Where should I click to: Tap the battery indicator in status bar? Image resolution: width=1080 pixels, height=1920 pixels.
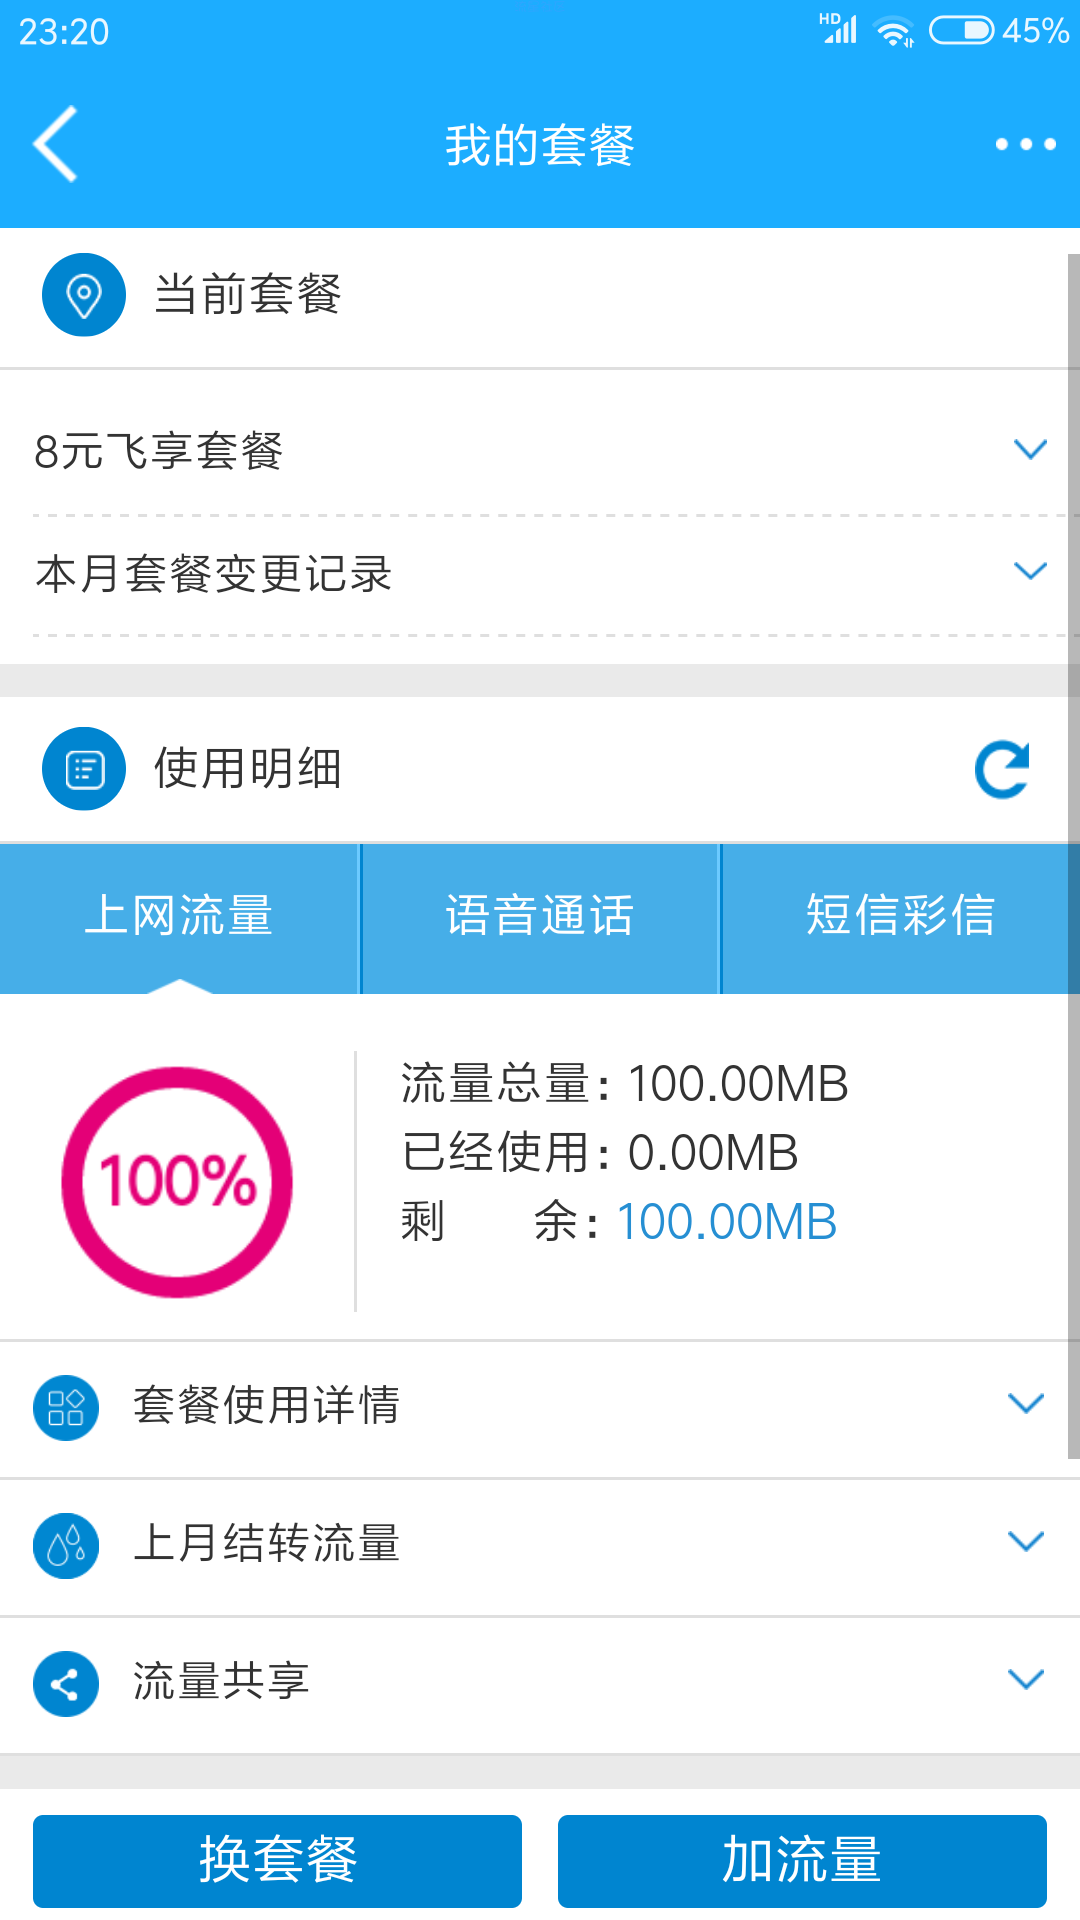point(962,31)
